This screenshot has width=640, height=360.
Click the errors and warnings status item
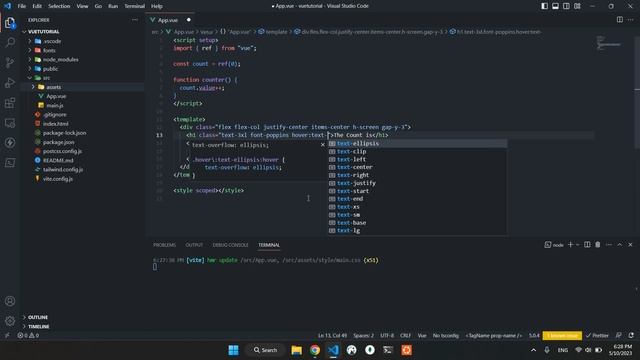point(28,336)
